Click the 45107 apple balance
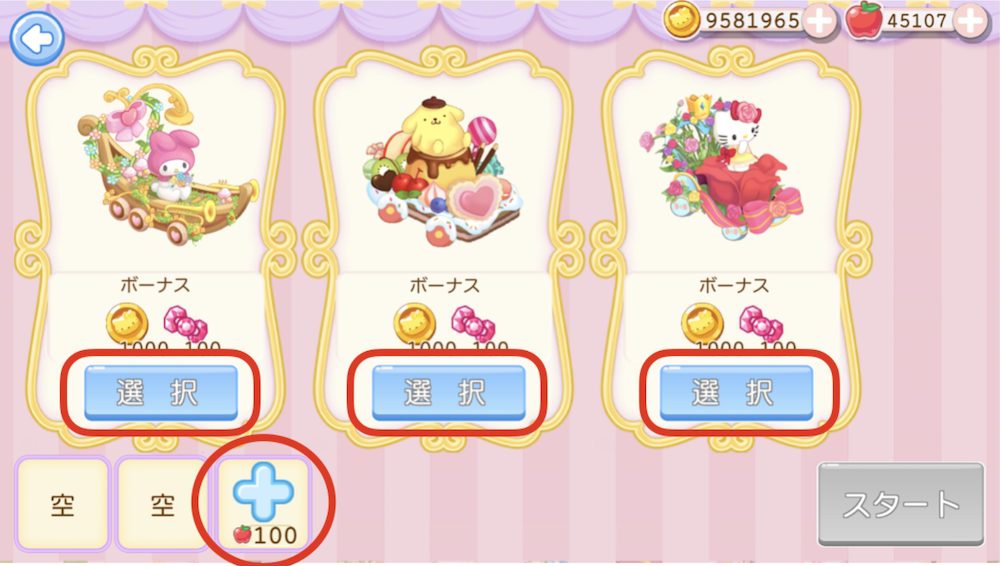Screen dimensions: 1000x566 pyautogui.click(x=917, y=21)
